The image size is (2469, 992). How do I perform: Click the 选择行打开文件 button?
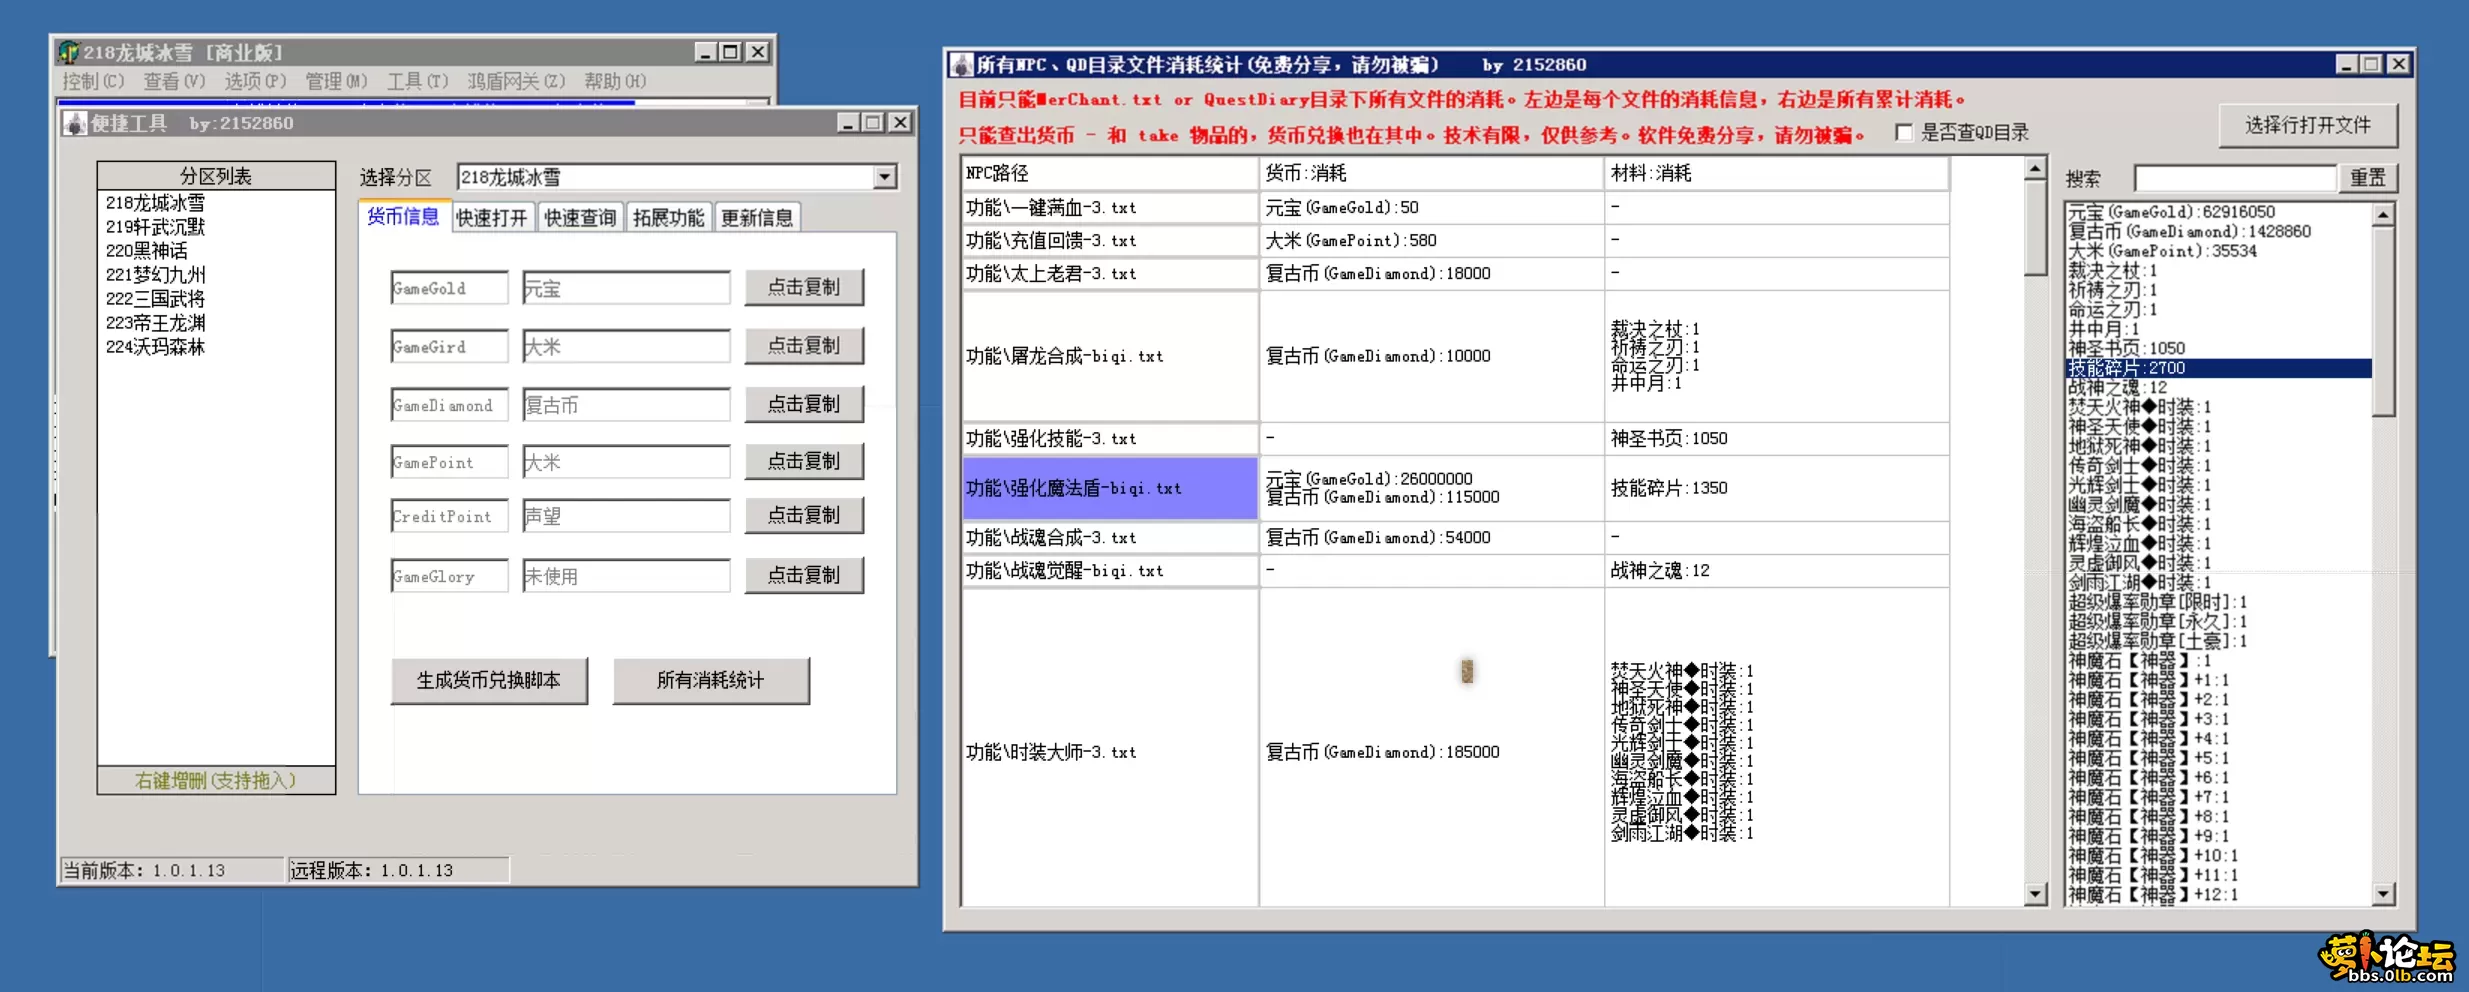2308,126
